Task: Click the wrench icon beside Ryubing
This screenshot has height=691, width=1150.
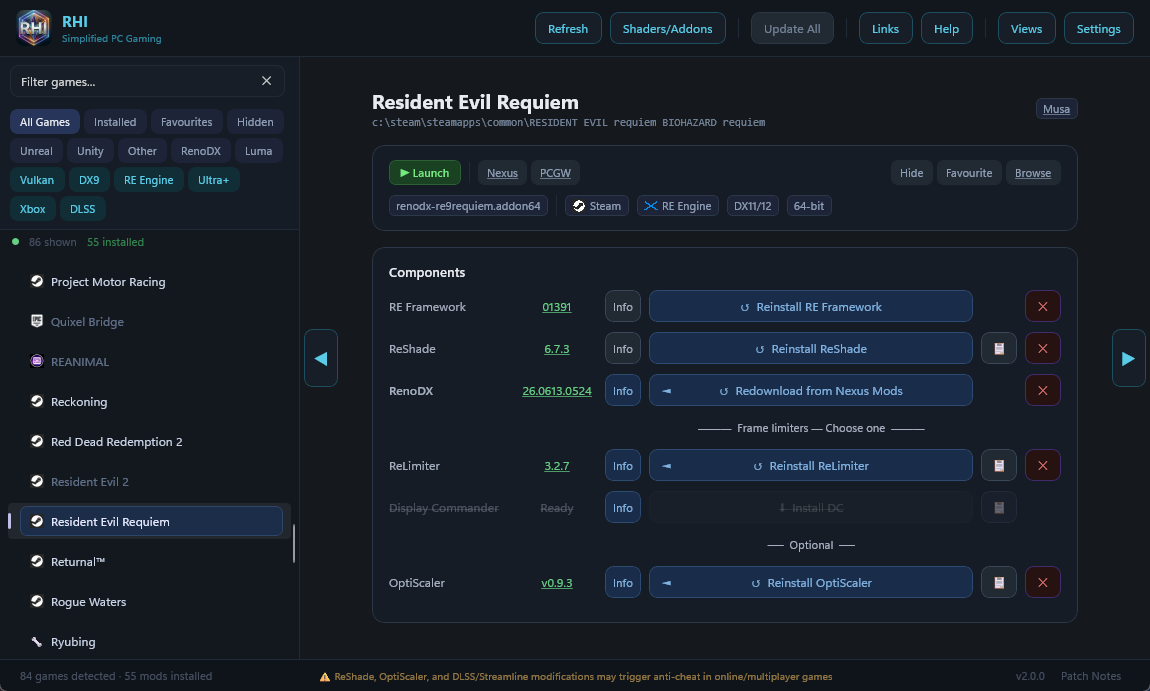Action: tap(37, 641)
